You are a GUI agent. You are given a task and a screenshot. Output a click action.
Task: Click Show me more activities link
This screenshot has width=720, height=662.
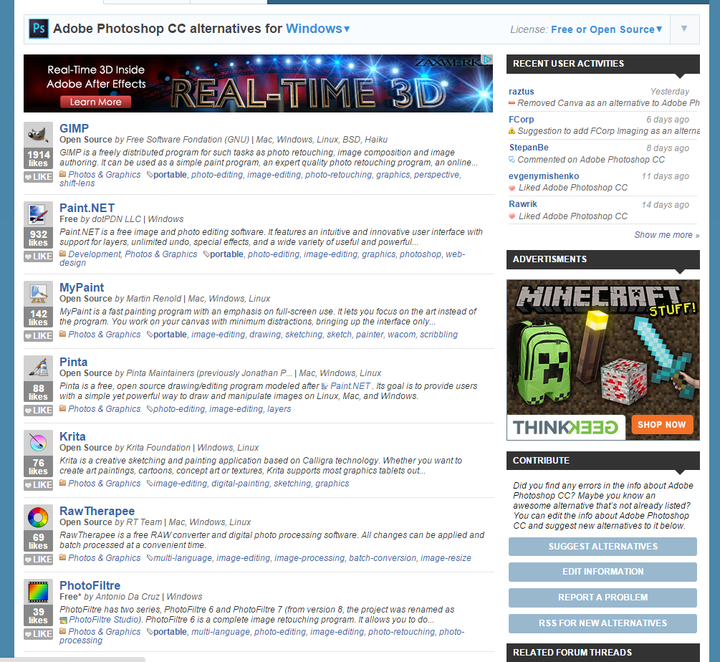pyautogui.click(x=667, y=235)
